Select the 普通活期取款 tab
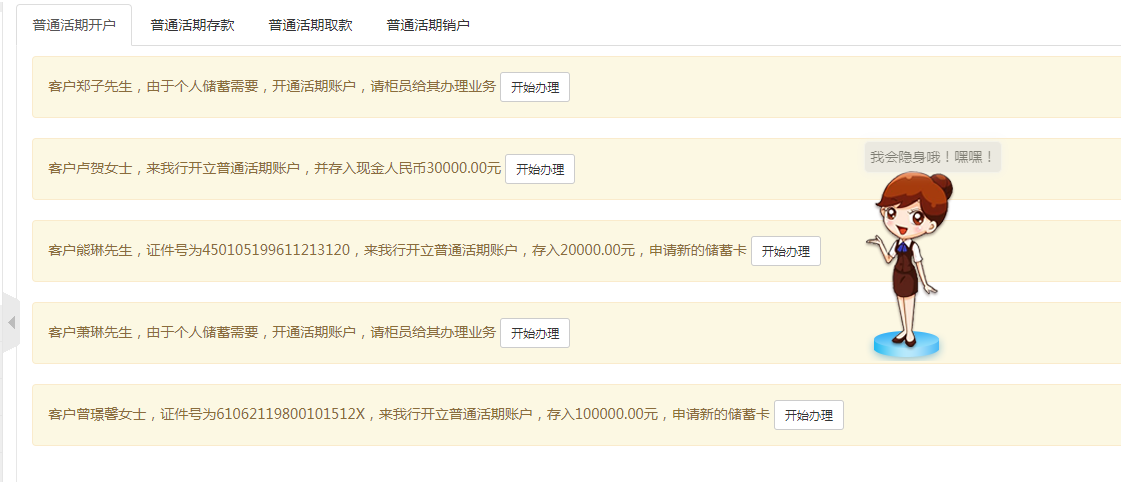The height and width of the screenshot is (482, 1121). click(310, 25)
